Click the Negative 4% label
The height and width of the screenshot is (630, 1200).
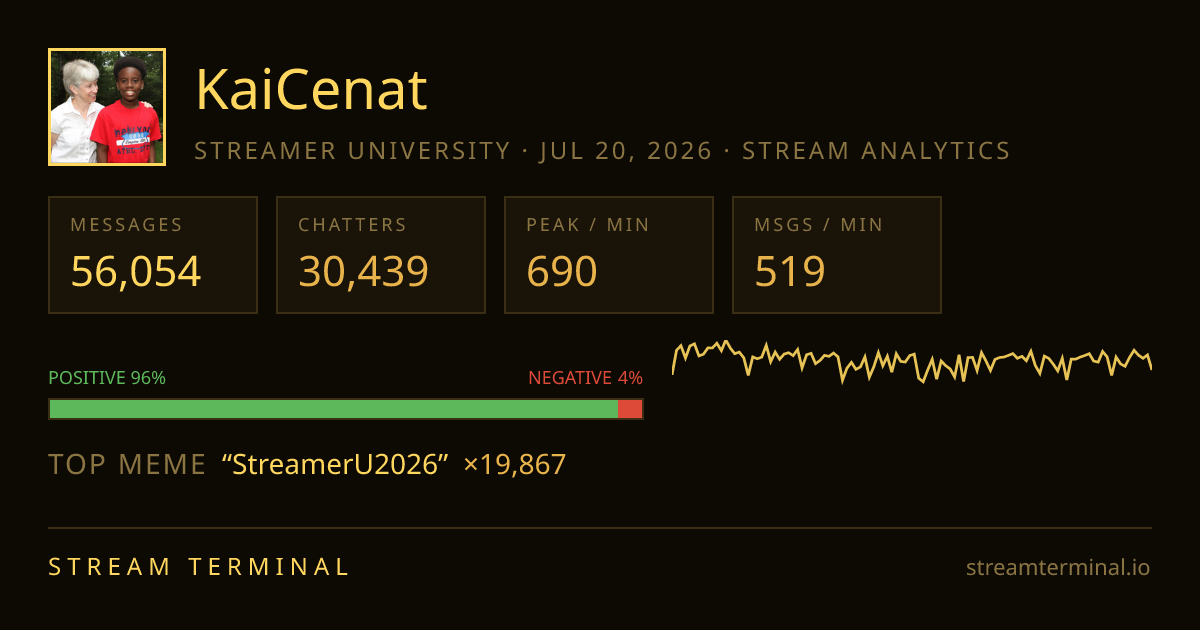coord(585,378)
